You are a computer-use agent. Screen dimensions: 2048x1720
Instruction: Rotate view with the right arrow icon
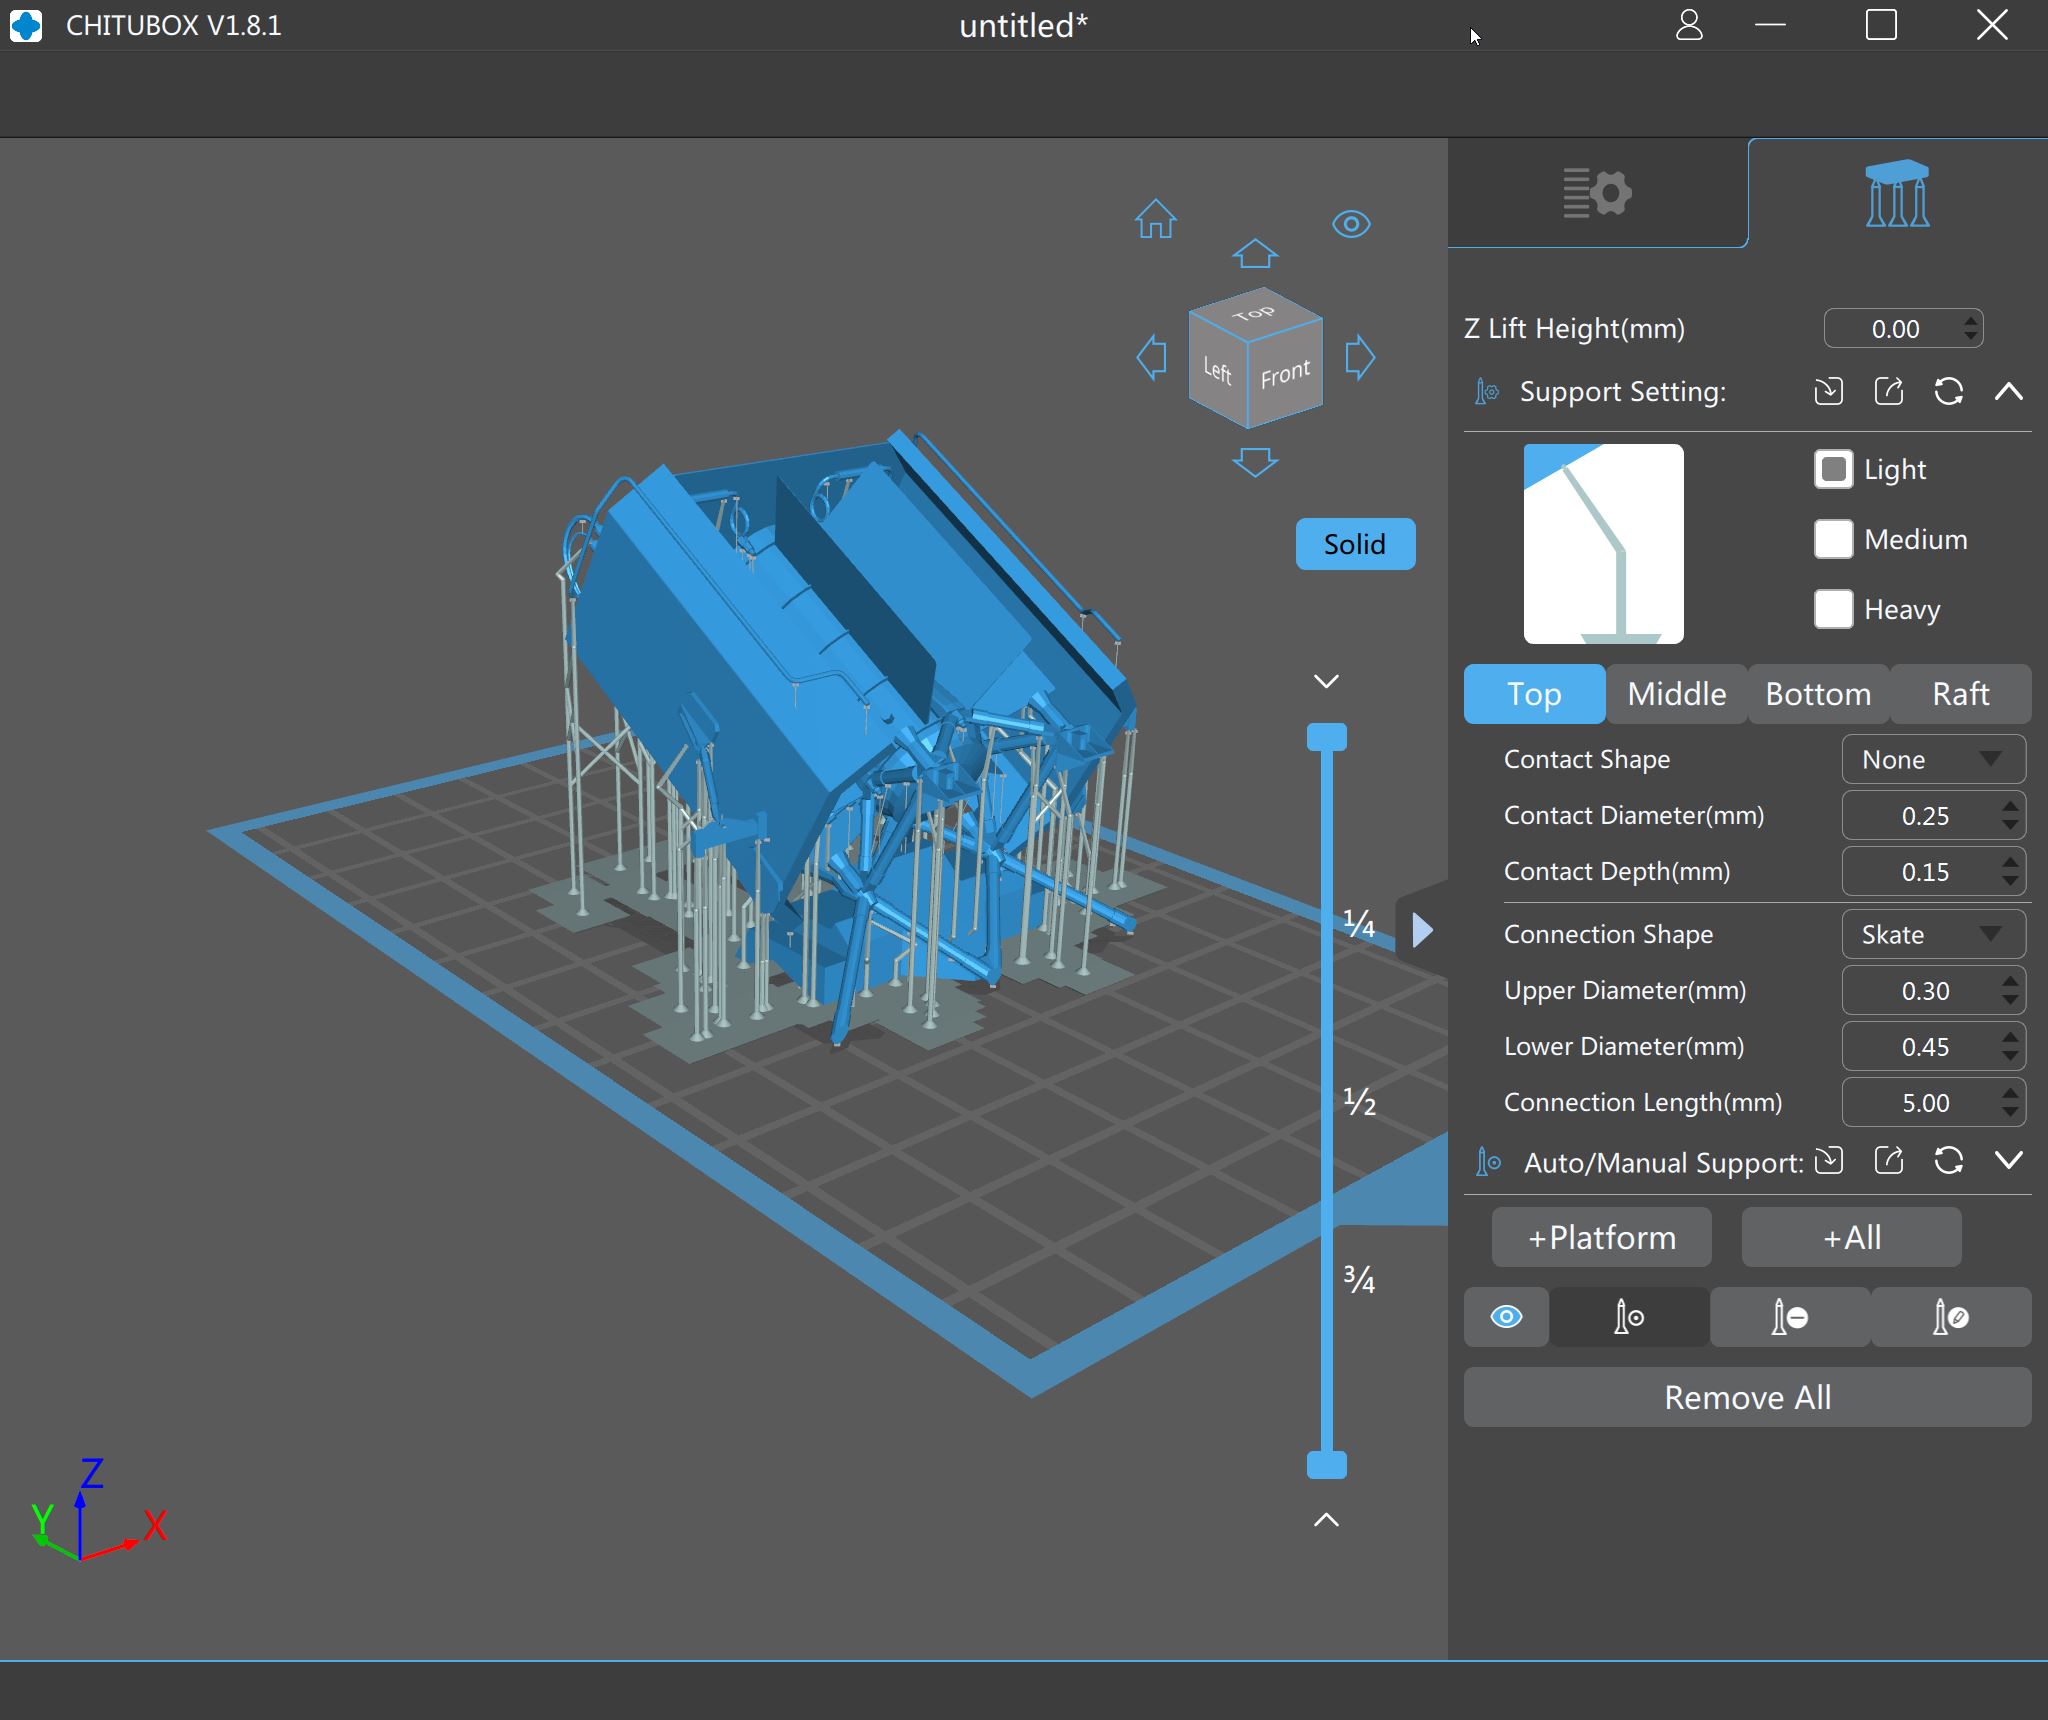(1360, 357)
